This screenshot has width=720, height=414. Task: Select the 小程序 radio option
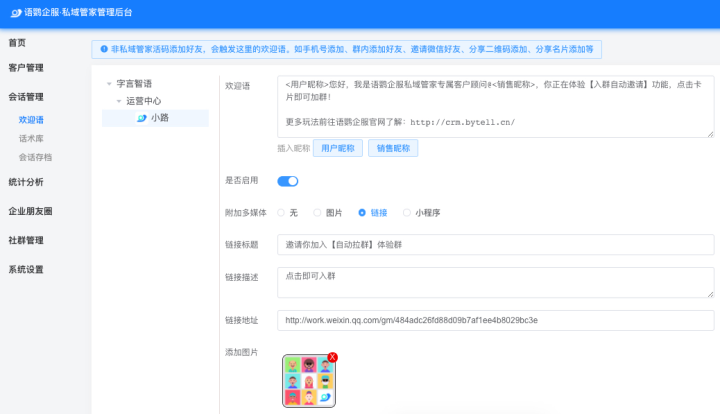pyautogui.click(x=406, y=213)
